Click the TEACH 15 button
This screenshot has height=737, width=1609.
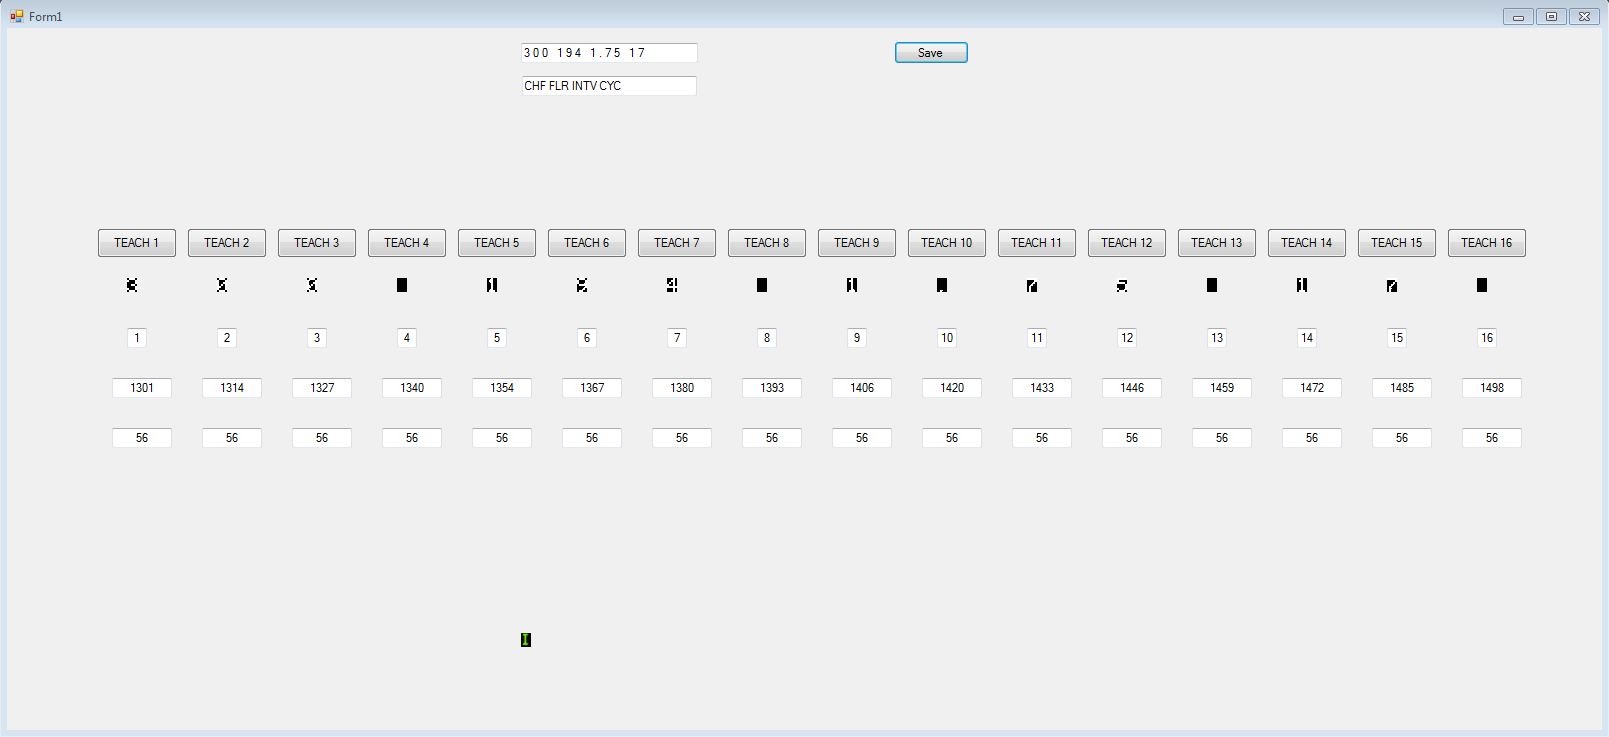click(x=1397, y=243)
